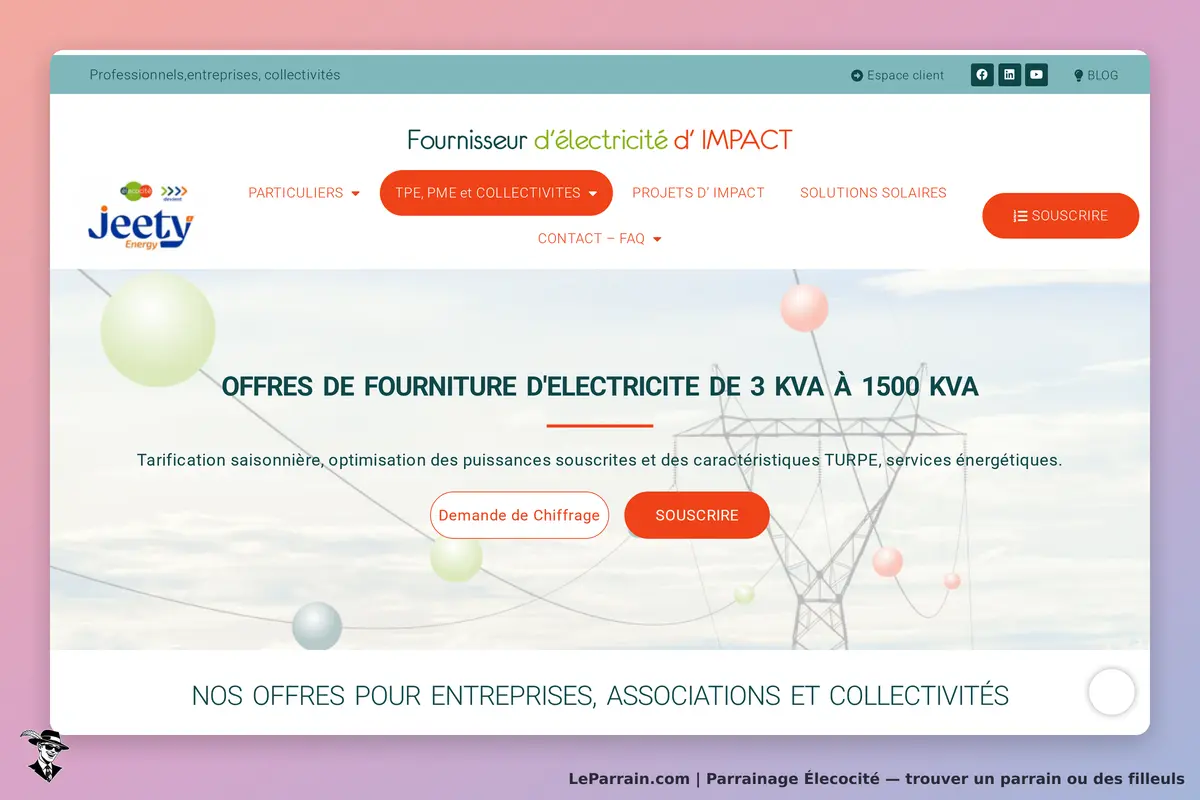Viewport: 1200px width, 800px height.
Task: Go to PROJETS D' IMPACT
Action: point(698,193)
